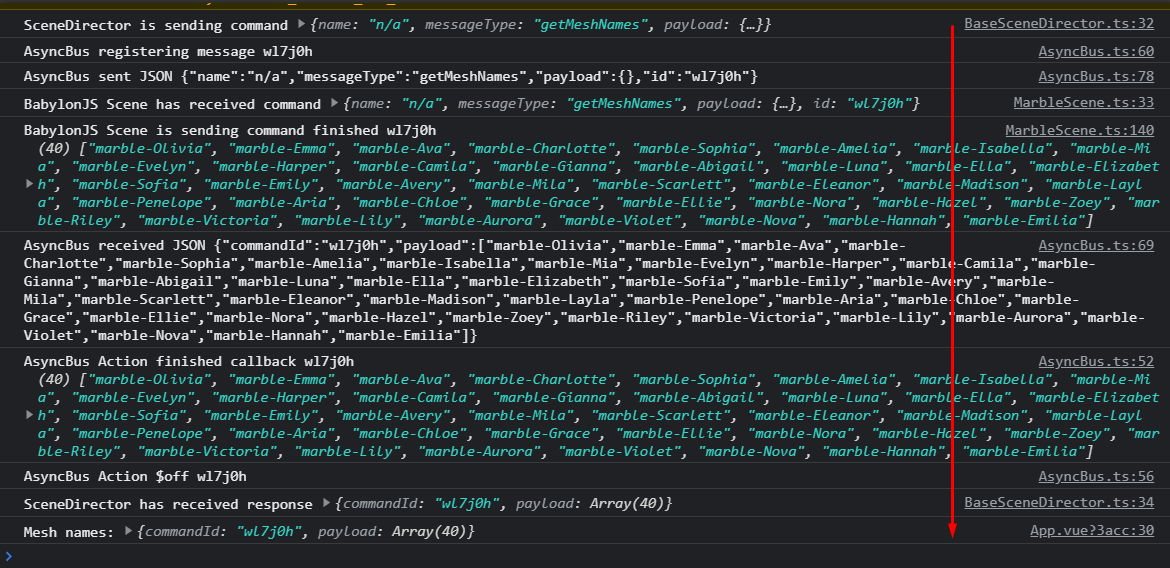This screenshot has width=1170, height=568.
Task: Open source link MarbleScene.ts:140
Action: [1080, 131]
